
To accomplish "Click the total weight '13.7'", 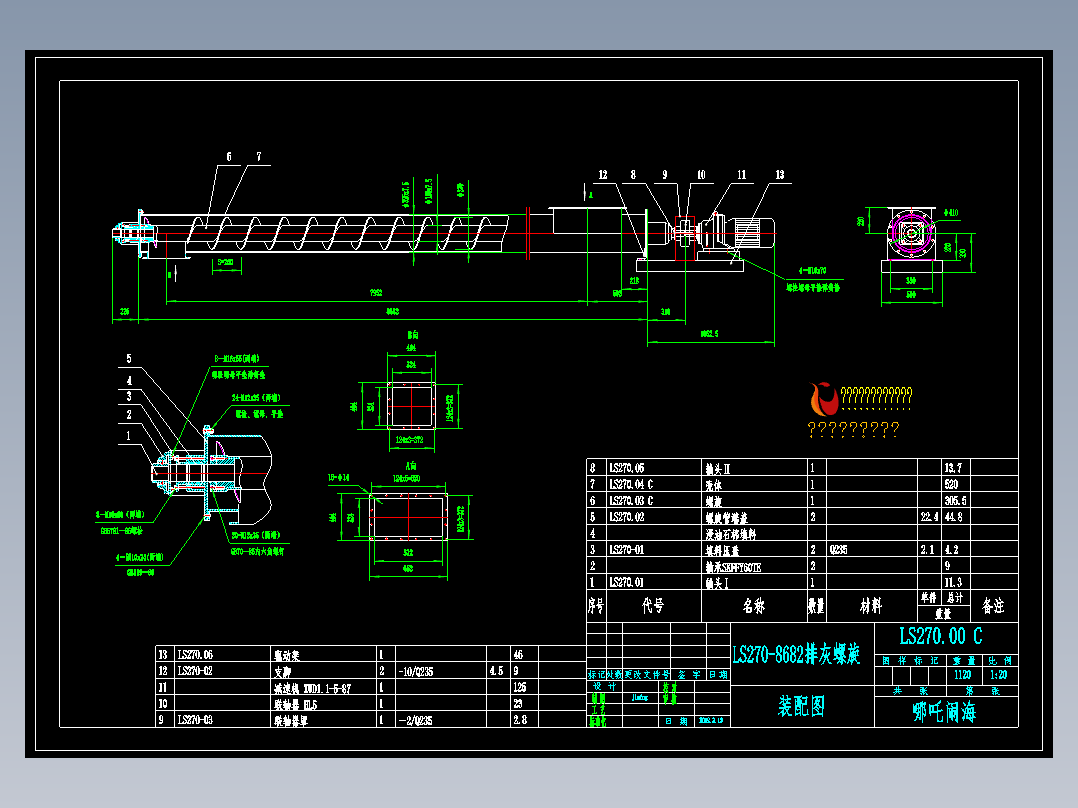I will pos(953,468).
